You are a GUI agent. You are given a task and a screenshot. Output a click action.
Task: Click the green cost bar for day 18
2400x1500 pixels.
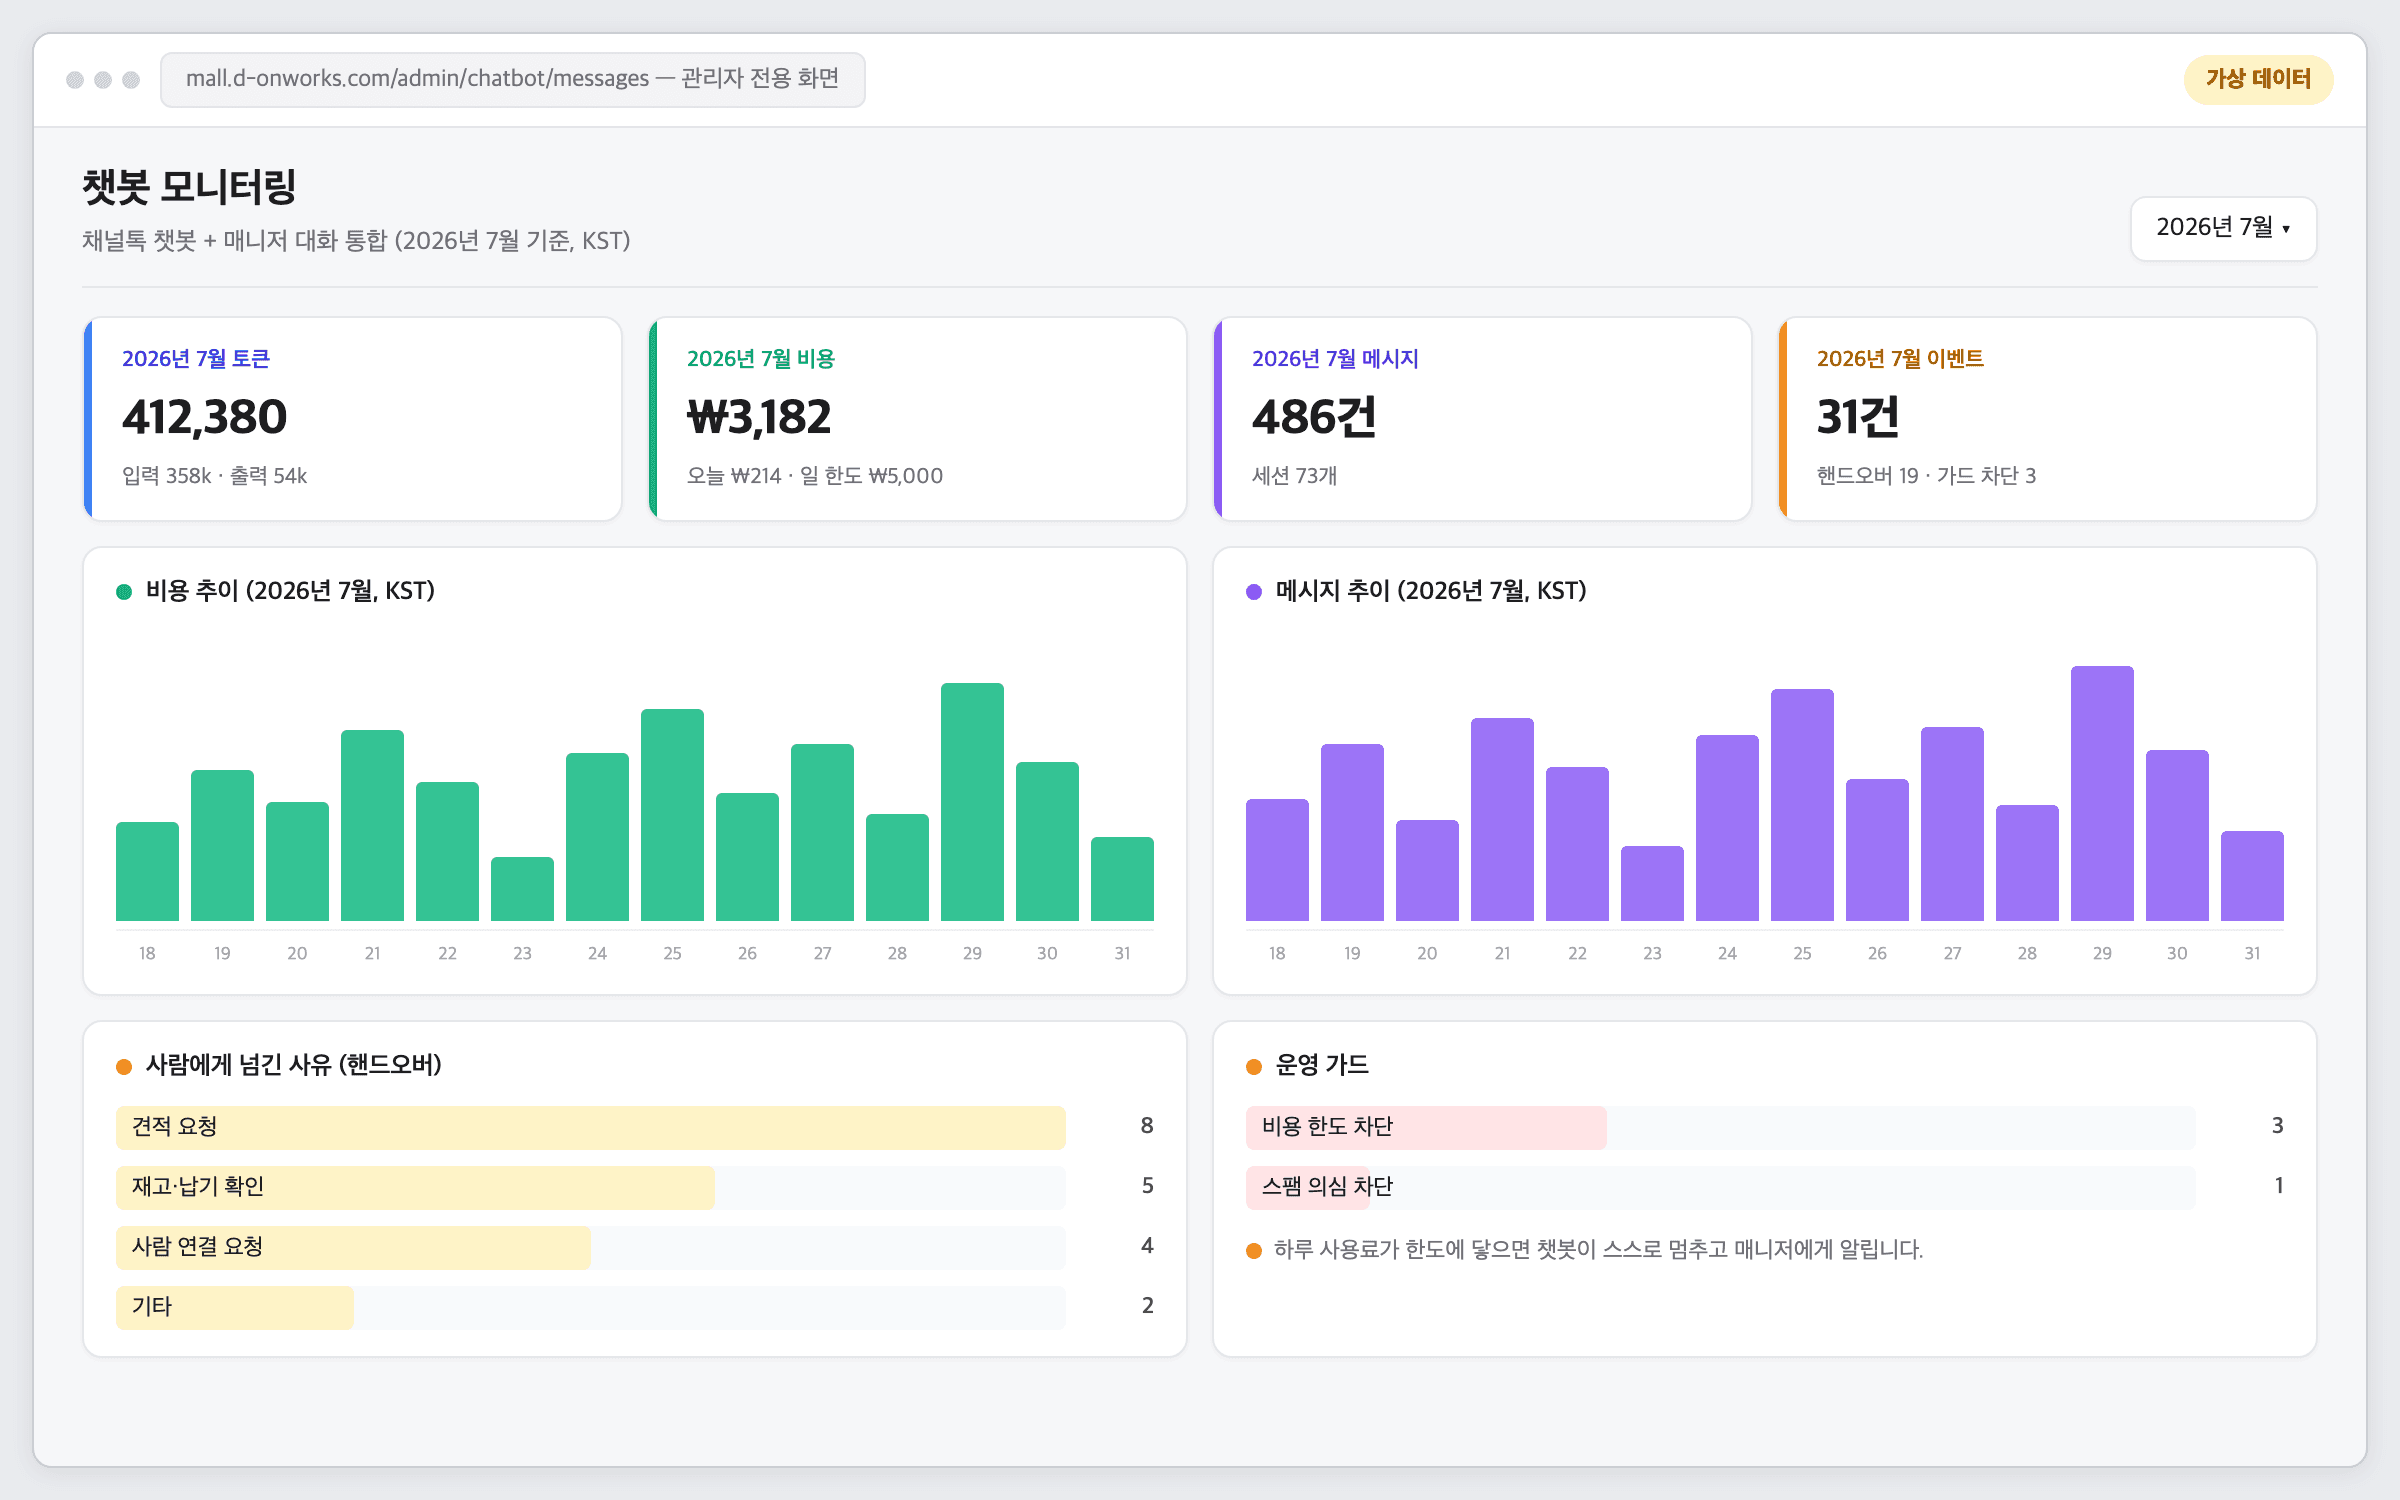pyautogui.click(x=147, y=871)
